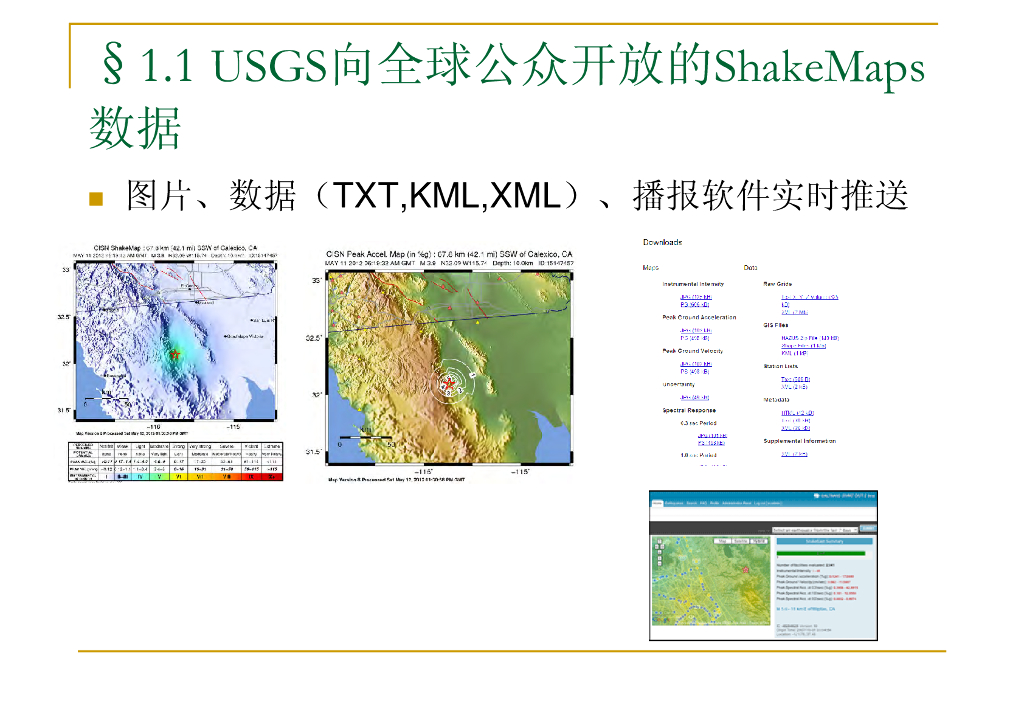
Task: Click the red star marker on ShakeCast map
Action: point(745,569)
